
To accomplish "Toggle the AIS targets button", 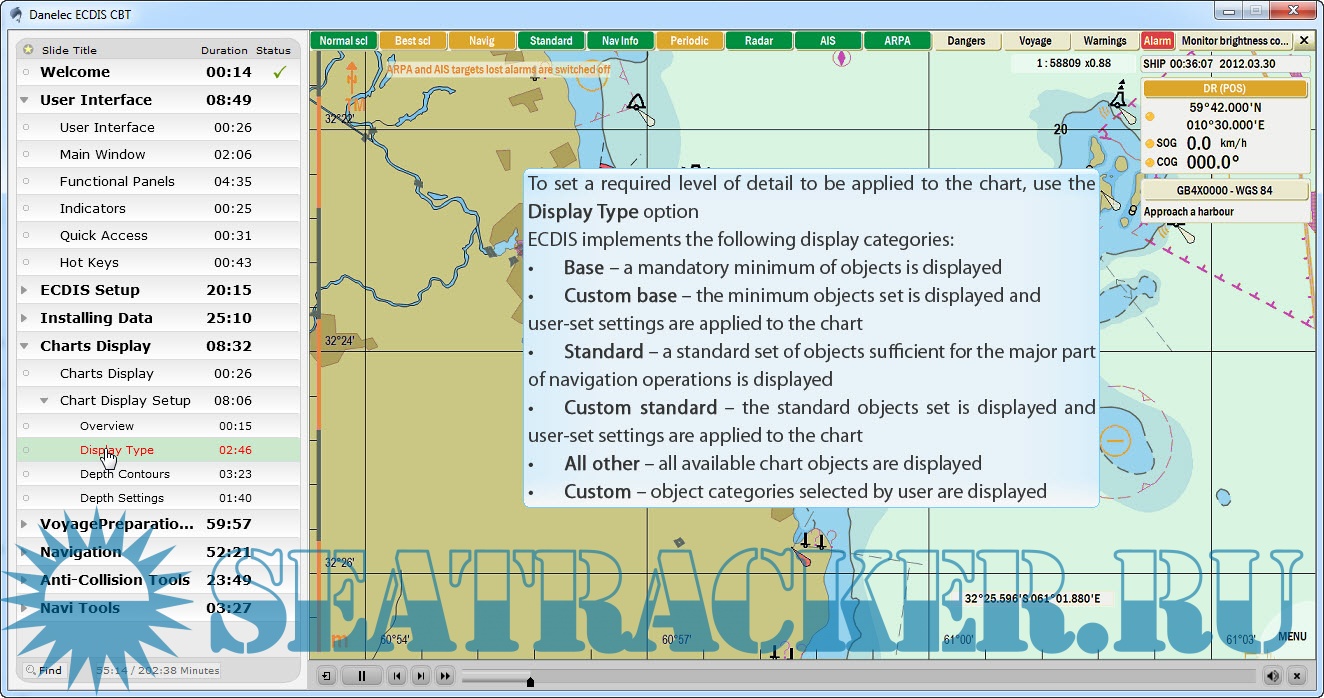I will (x=828, y=41).
